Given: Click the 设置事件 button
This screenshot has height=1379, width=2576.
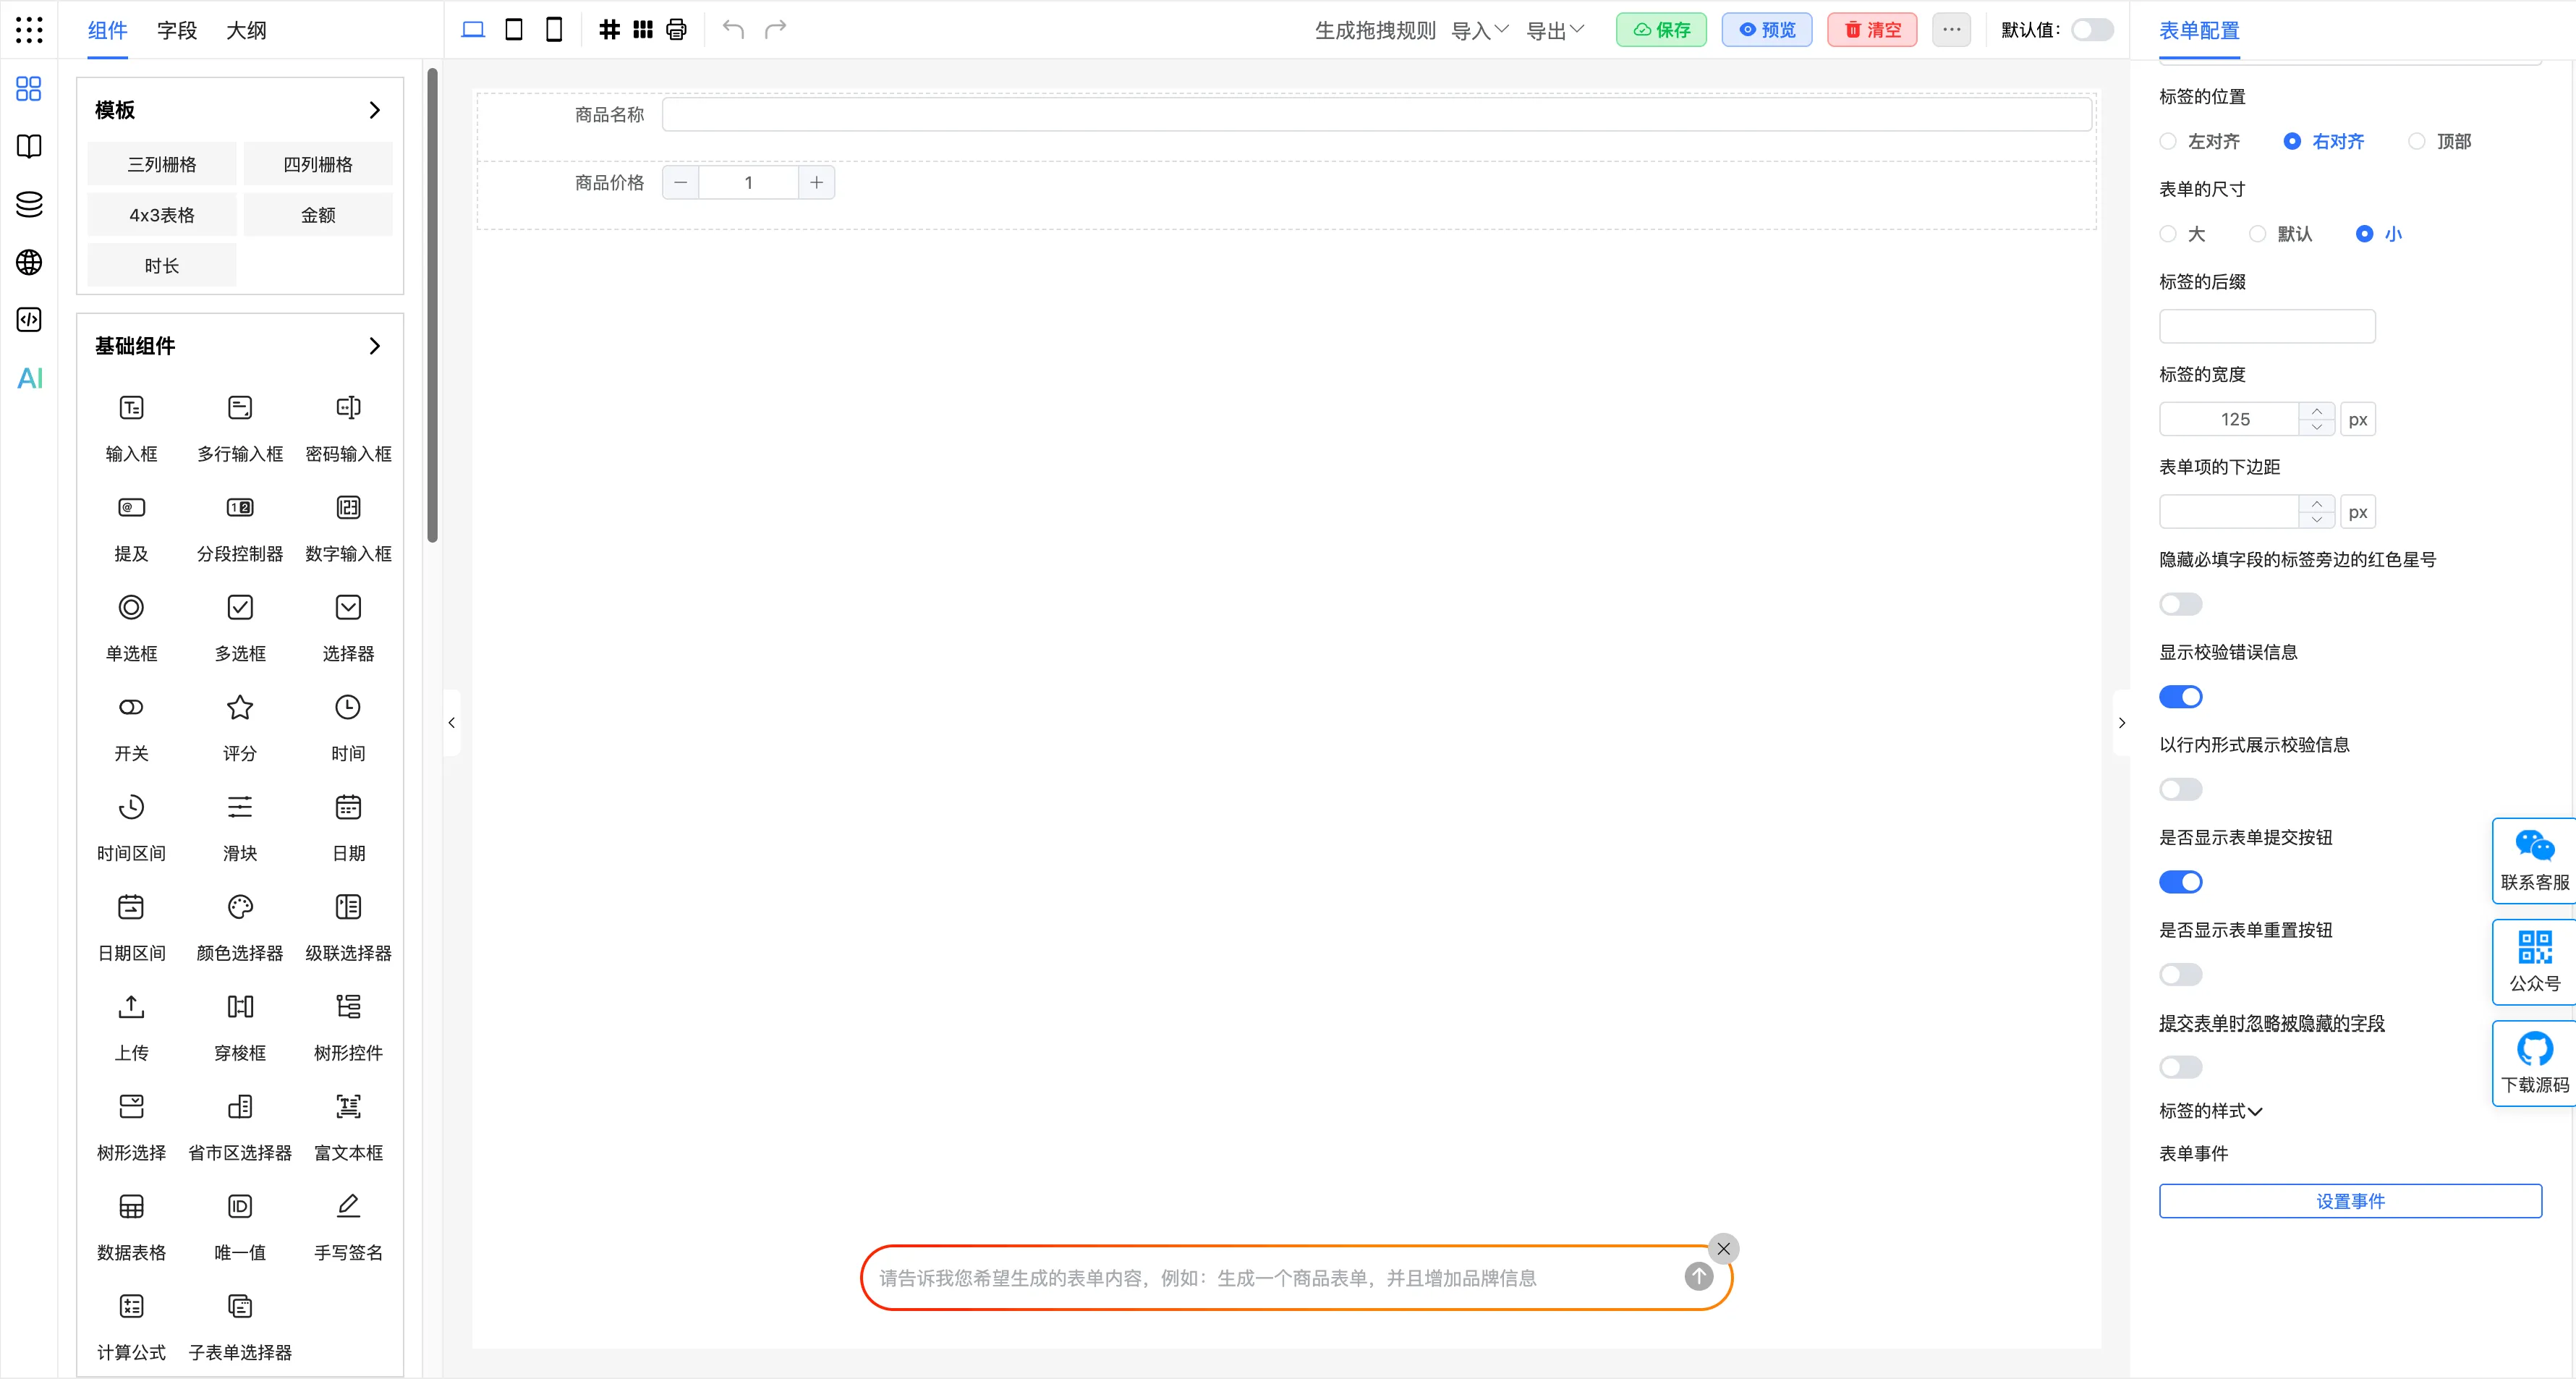Looking at the screenshot, I should 2350,1201.
